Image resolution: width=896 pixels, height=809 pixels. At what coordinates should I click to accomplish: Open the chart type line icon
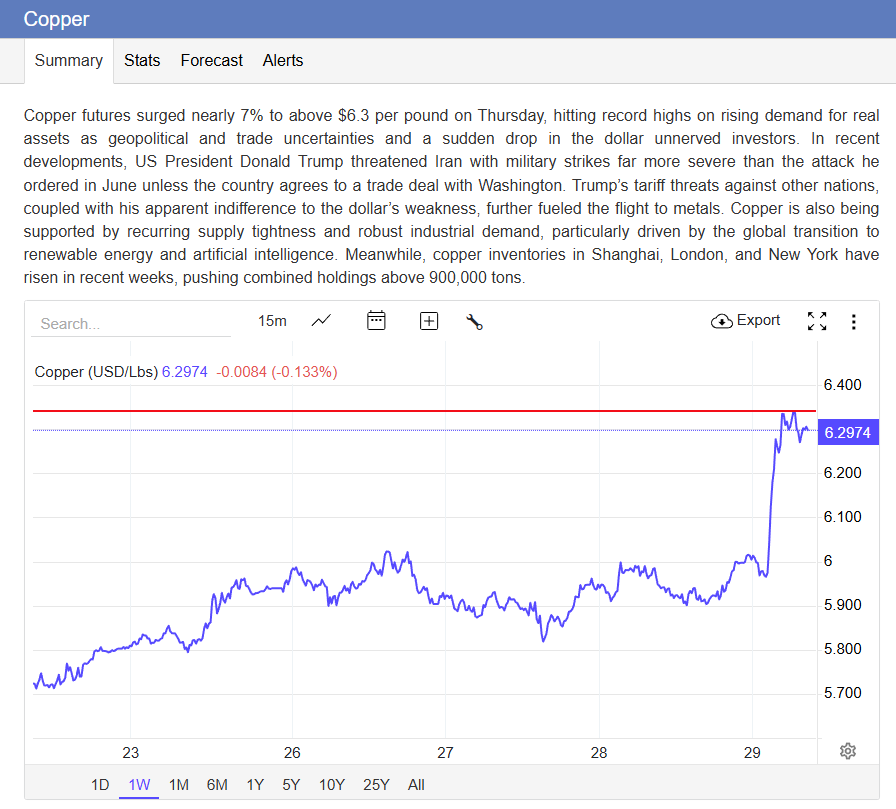point(321,321)
